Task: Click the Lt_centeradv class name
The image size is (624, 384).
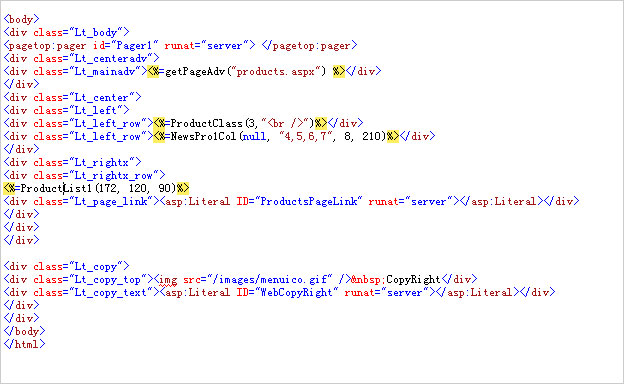Action: pyautogui.click(x=111, y=58)
